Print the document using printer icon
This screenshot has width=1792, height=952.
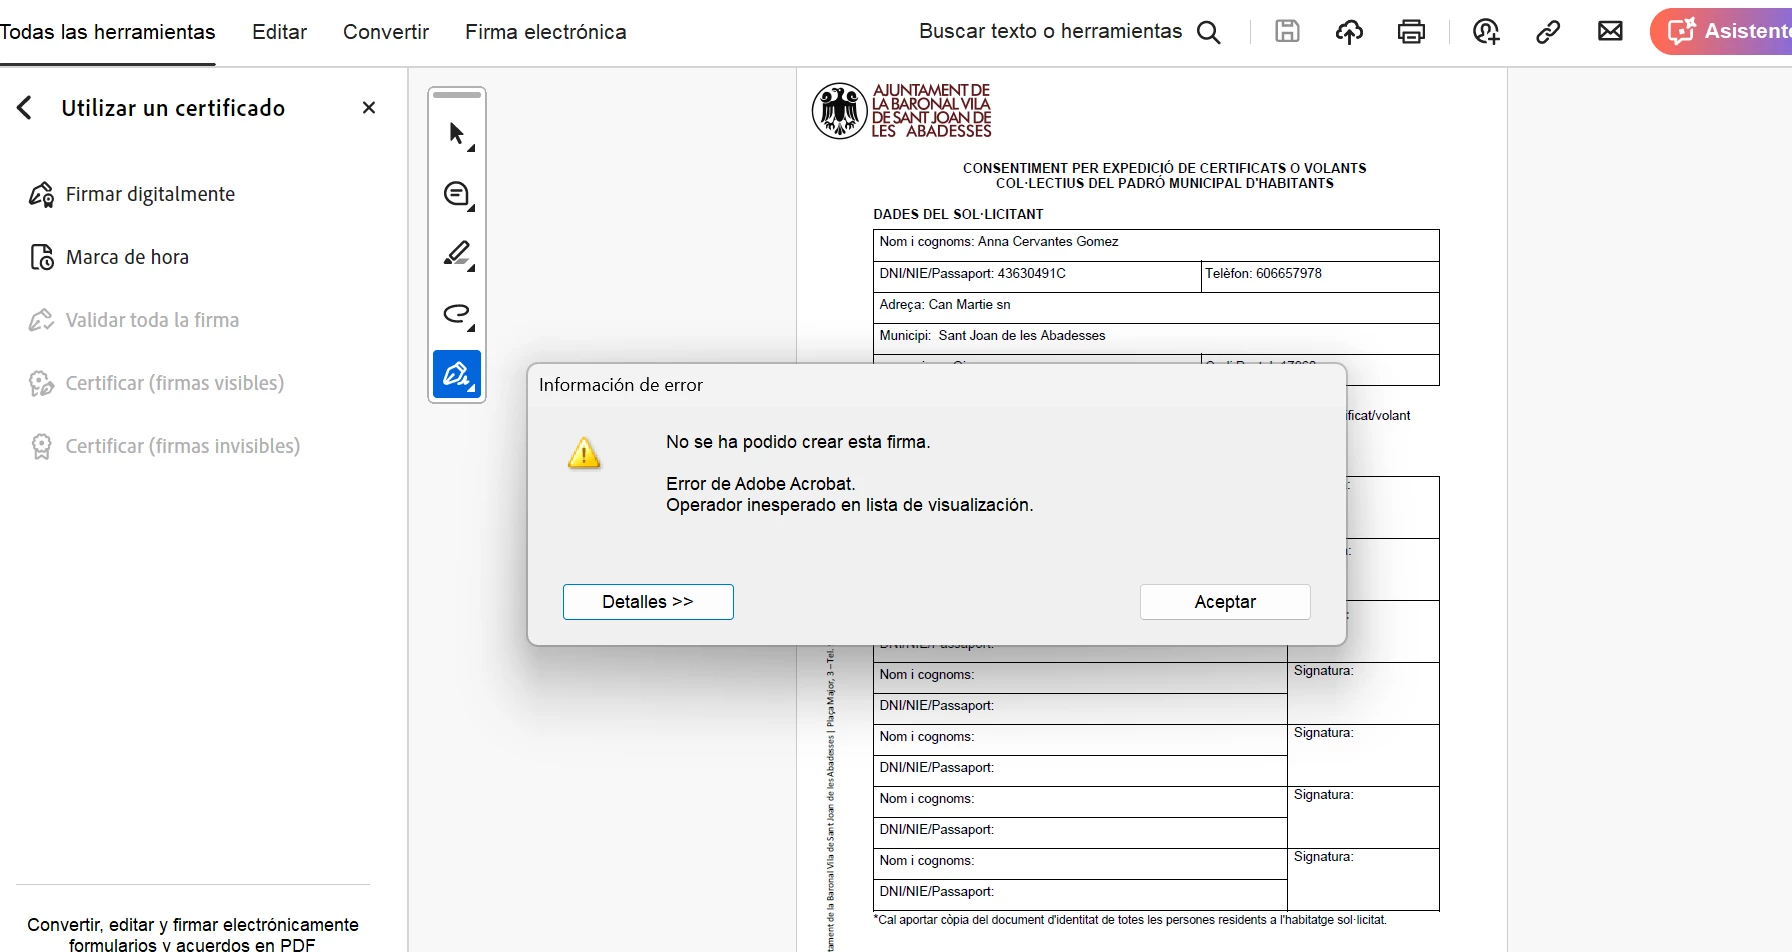coord(1411,32)
